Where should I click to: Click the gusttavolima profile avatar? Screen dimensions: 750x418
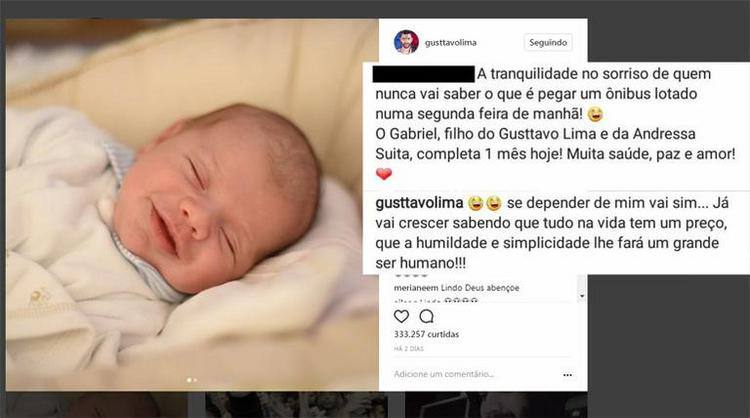(406, 42)
